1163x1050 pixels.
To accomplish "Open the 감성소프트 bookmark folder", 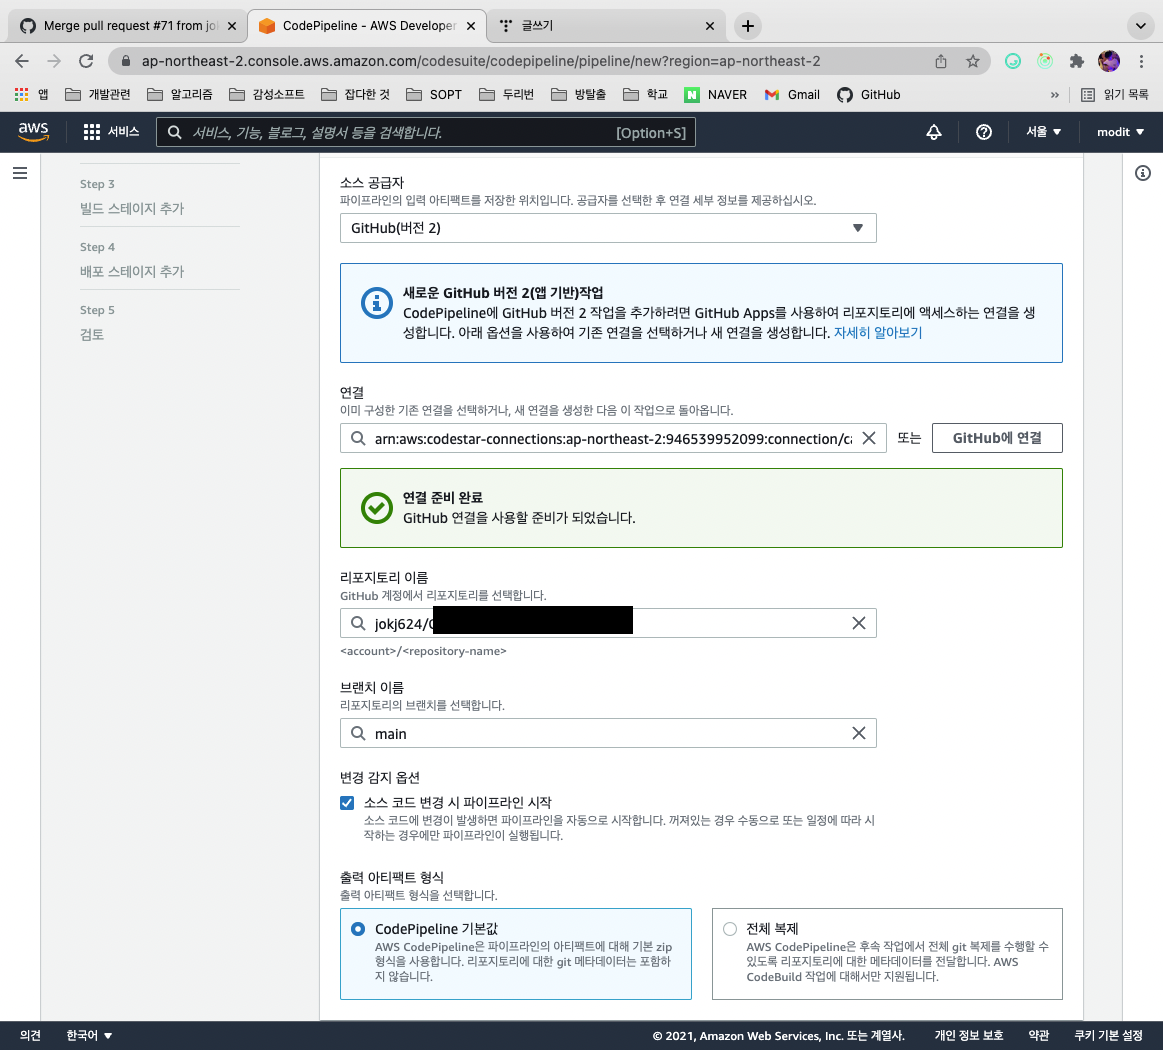I will (x=267, y=94).
